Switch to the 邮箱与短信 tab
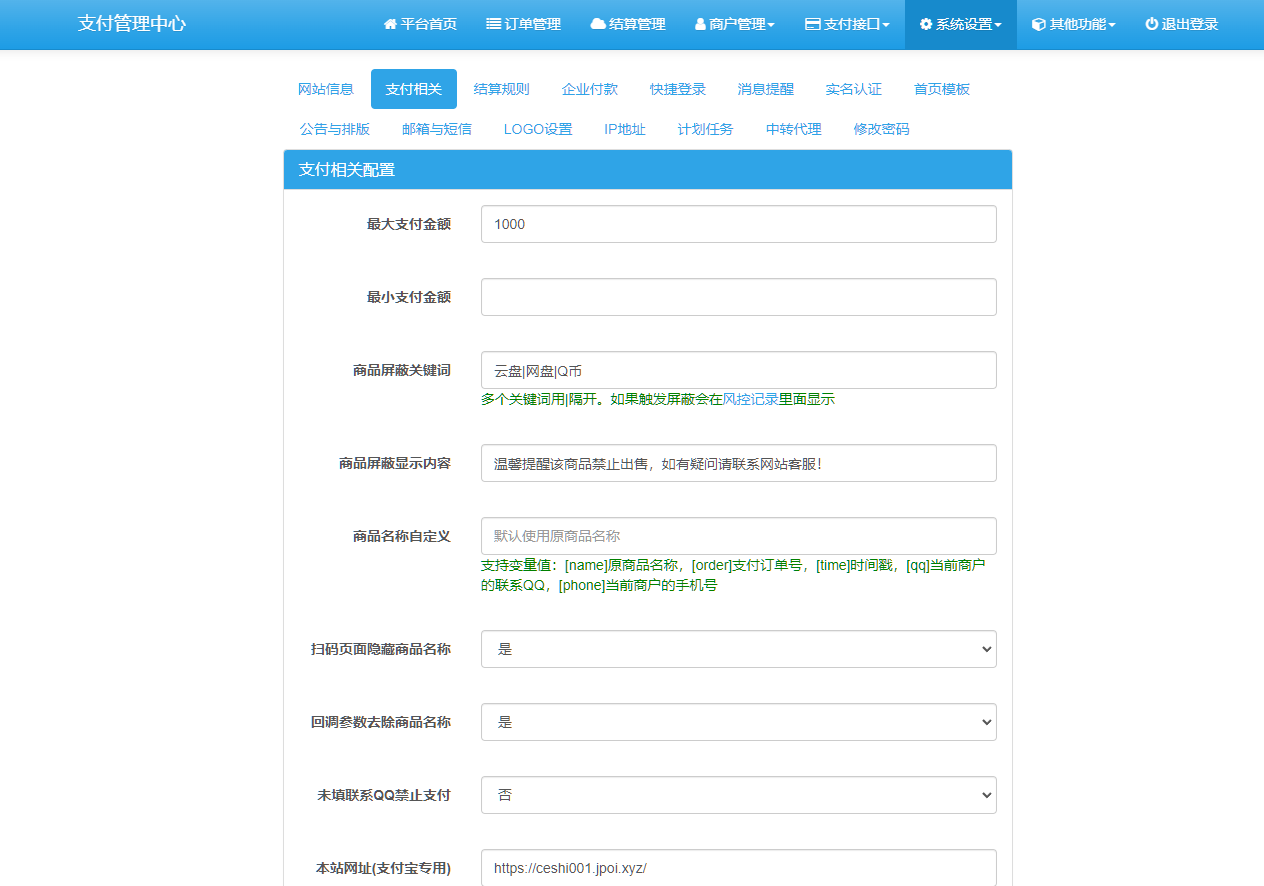The image size is (1264, 886). tap(437, 129)
